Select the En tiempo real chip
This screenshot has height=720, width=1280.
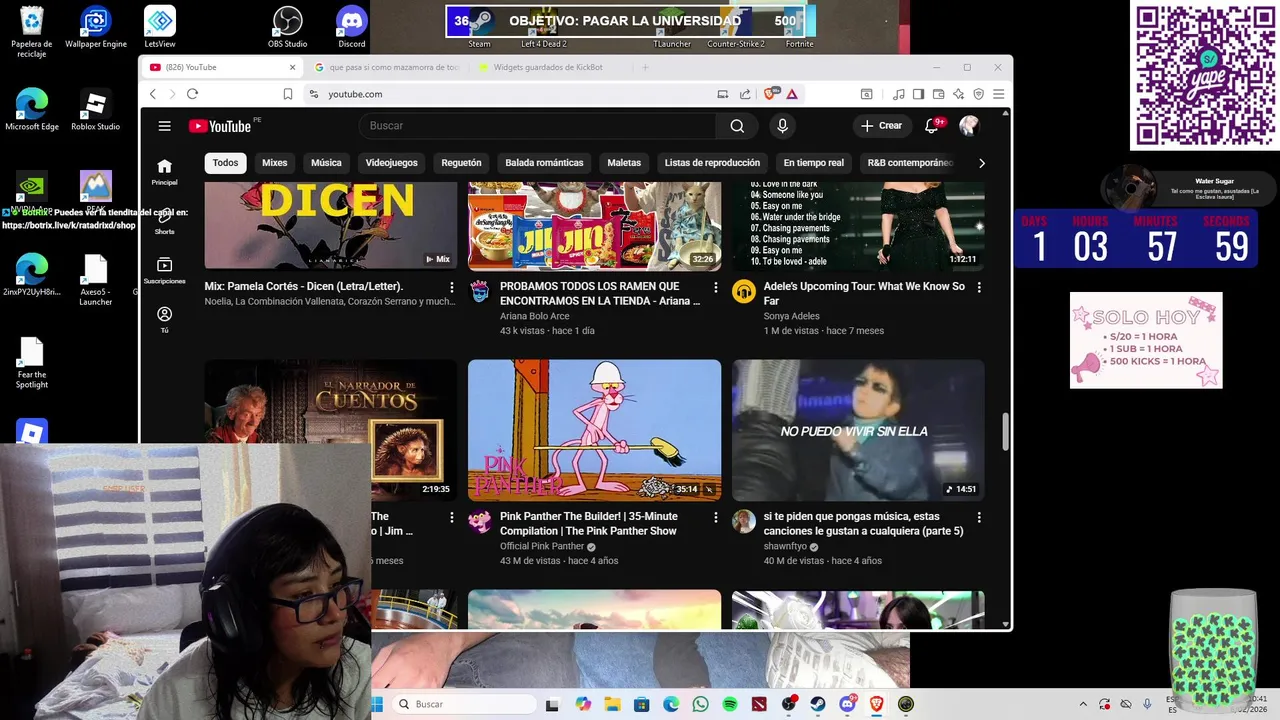coord(813,163)
